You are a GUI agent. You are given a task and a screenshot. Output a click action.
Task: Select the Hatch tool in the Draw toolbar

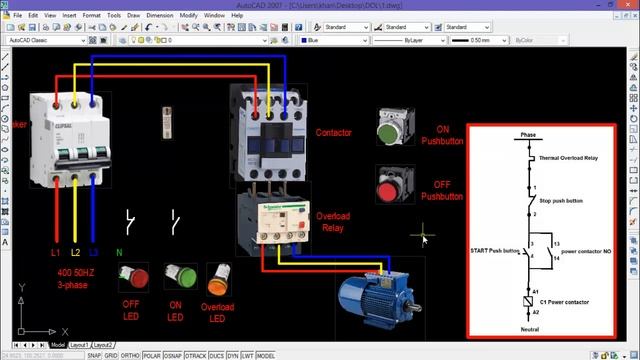5,201
